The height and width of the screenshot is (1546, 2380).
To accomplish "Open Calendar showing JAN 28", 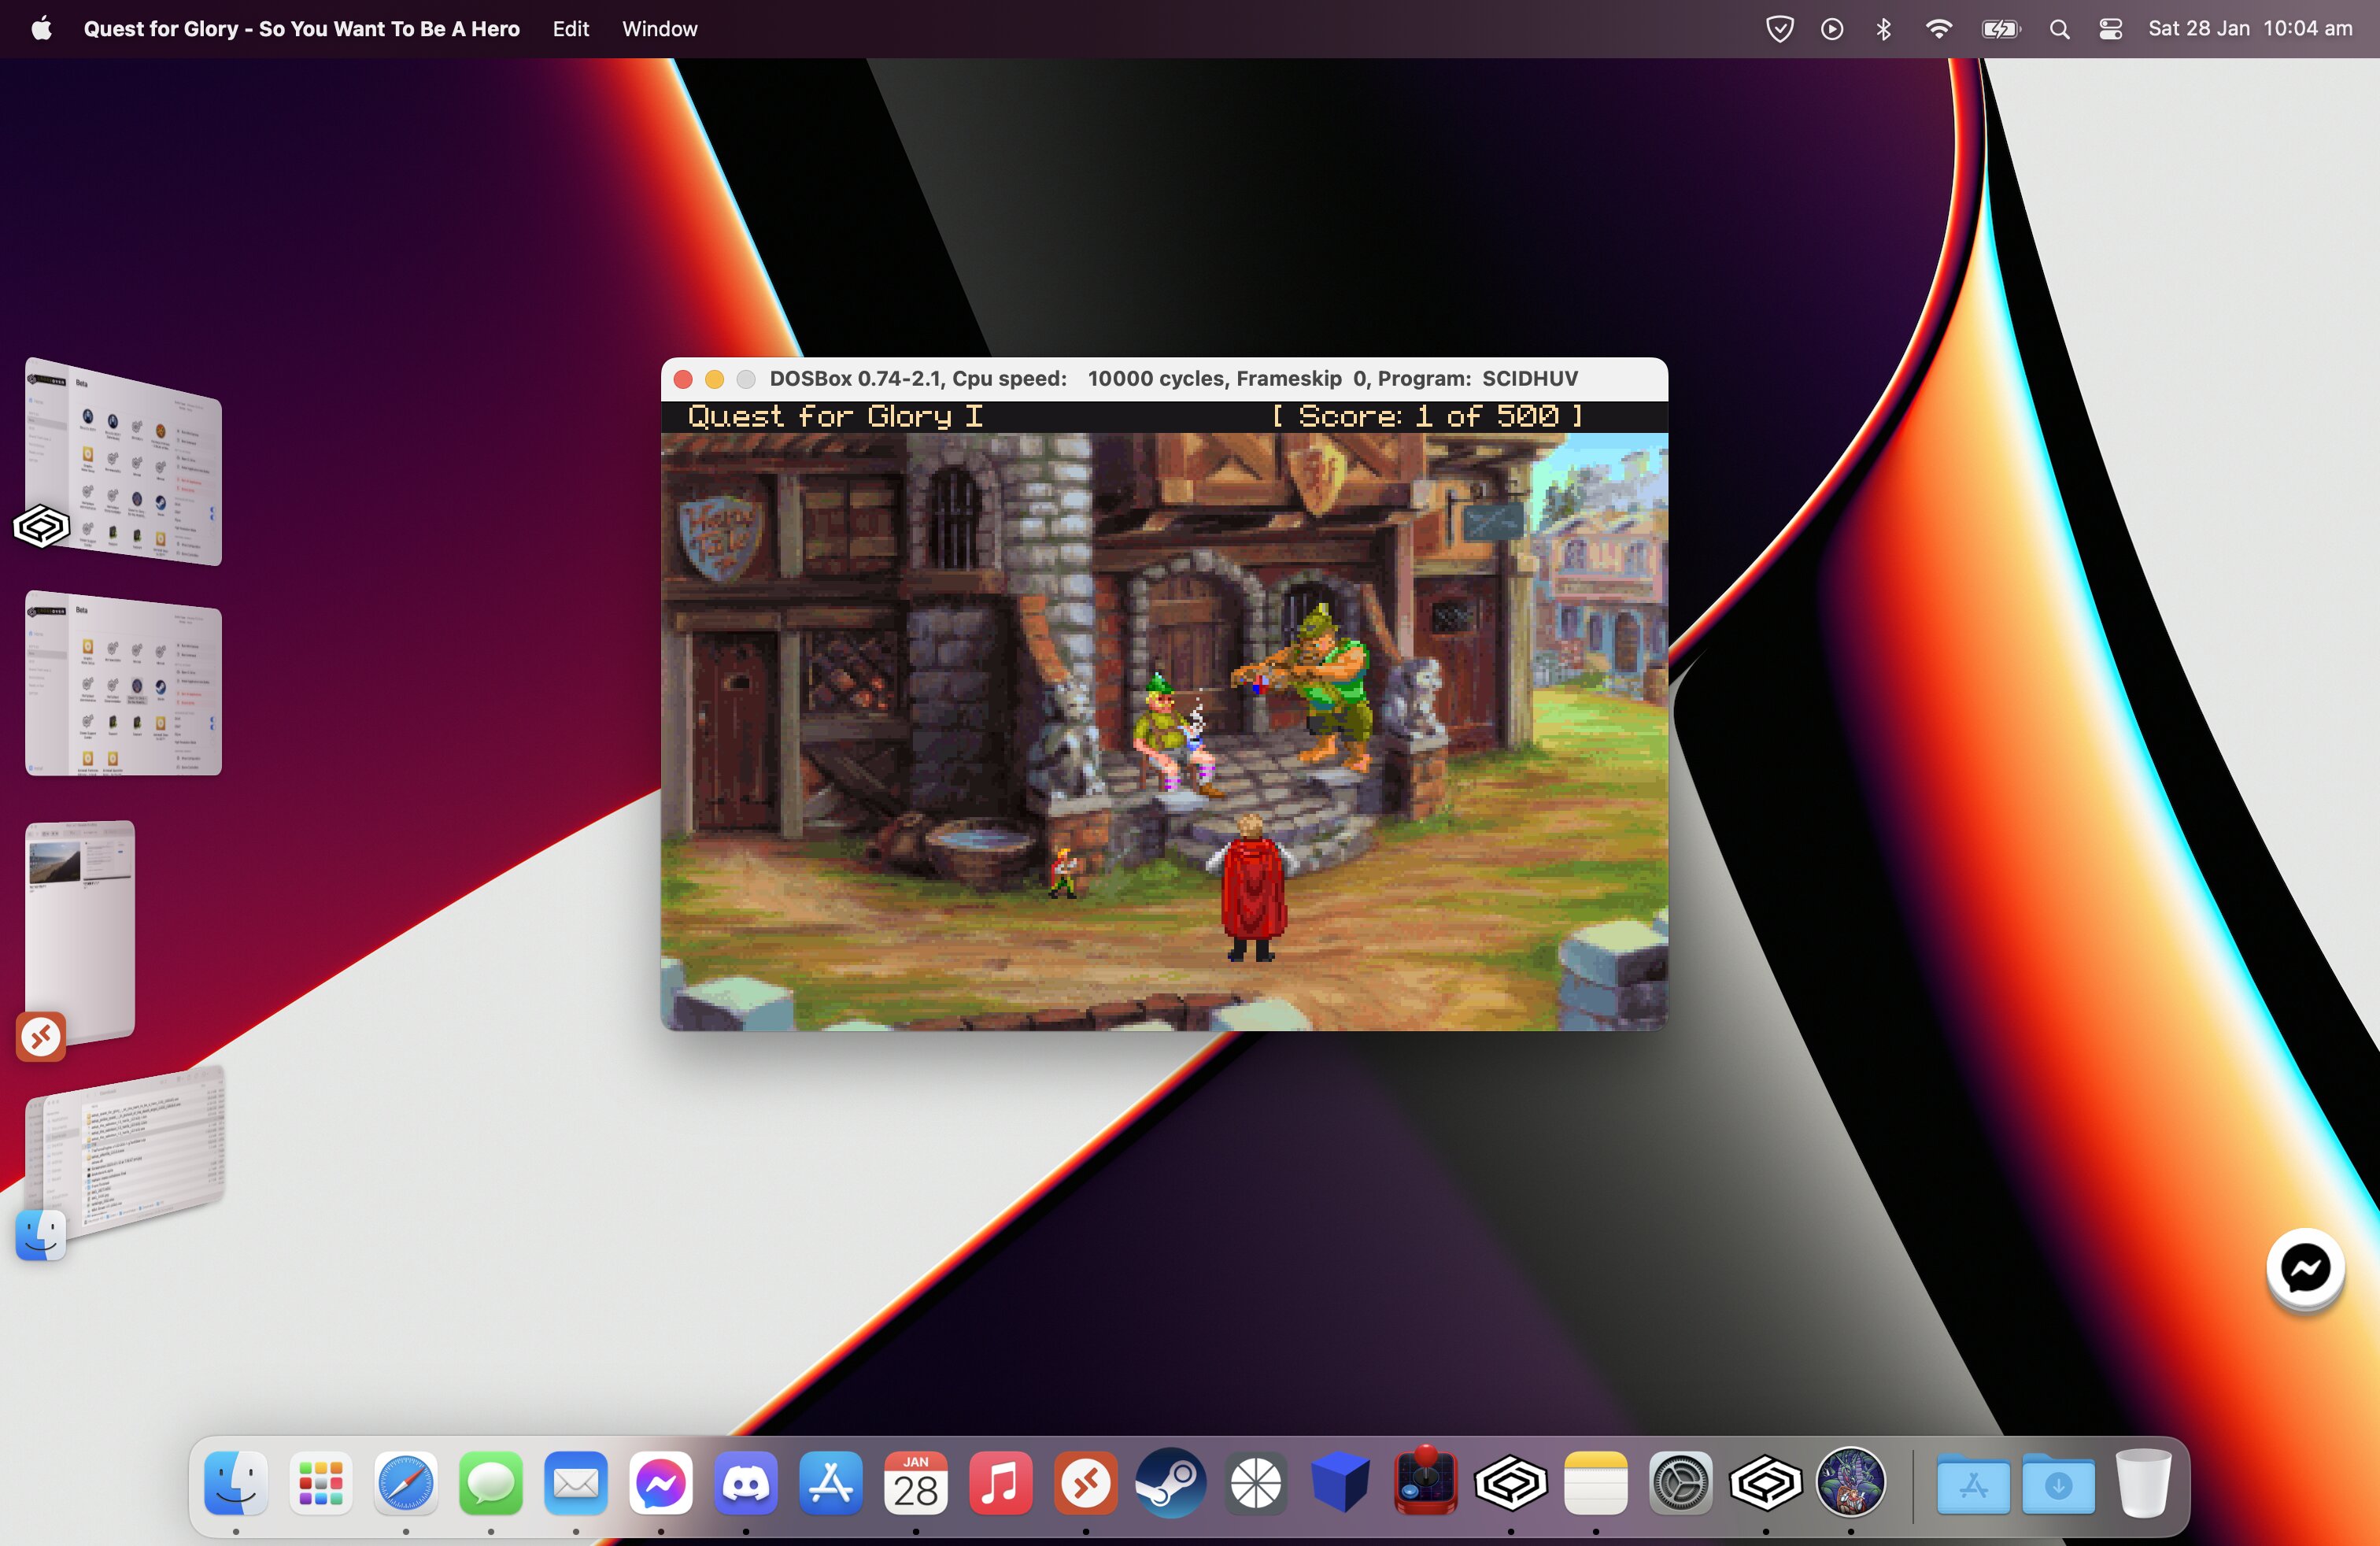I will pos(915,1483).
